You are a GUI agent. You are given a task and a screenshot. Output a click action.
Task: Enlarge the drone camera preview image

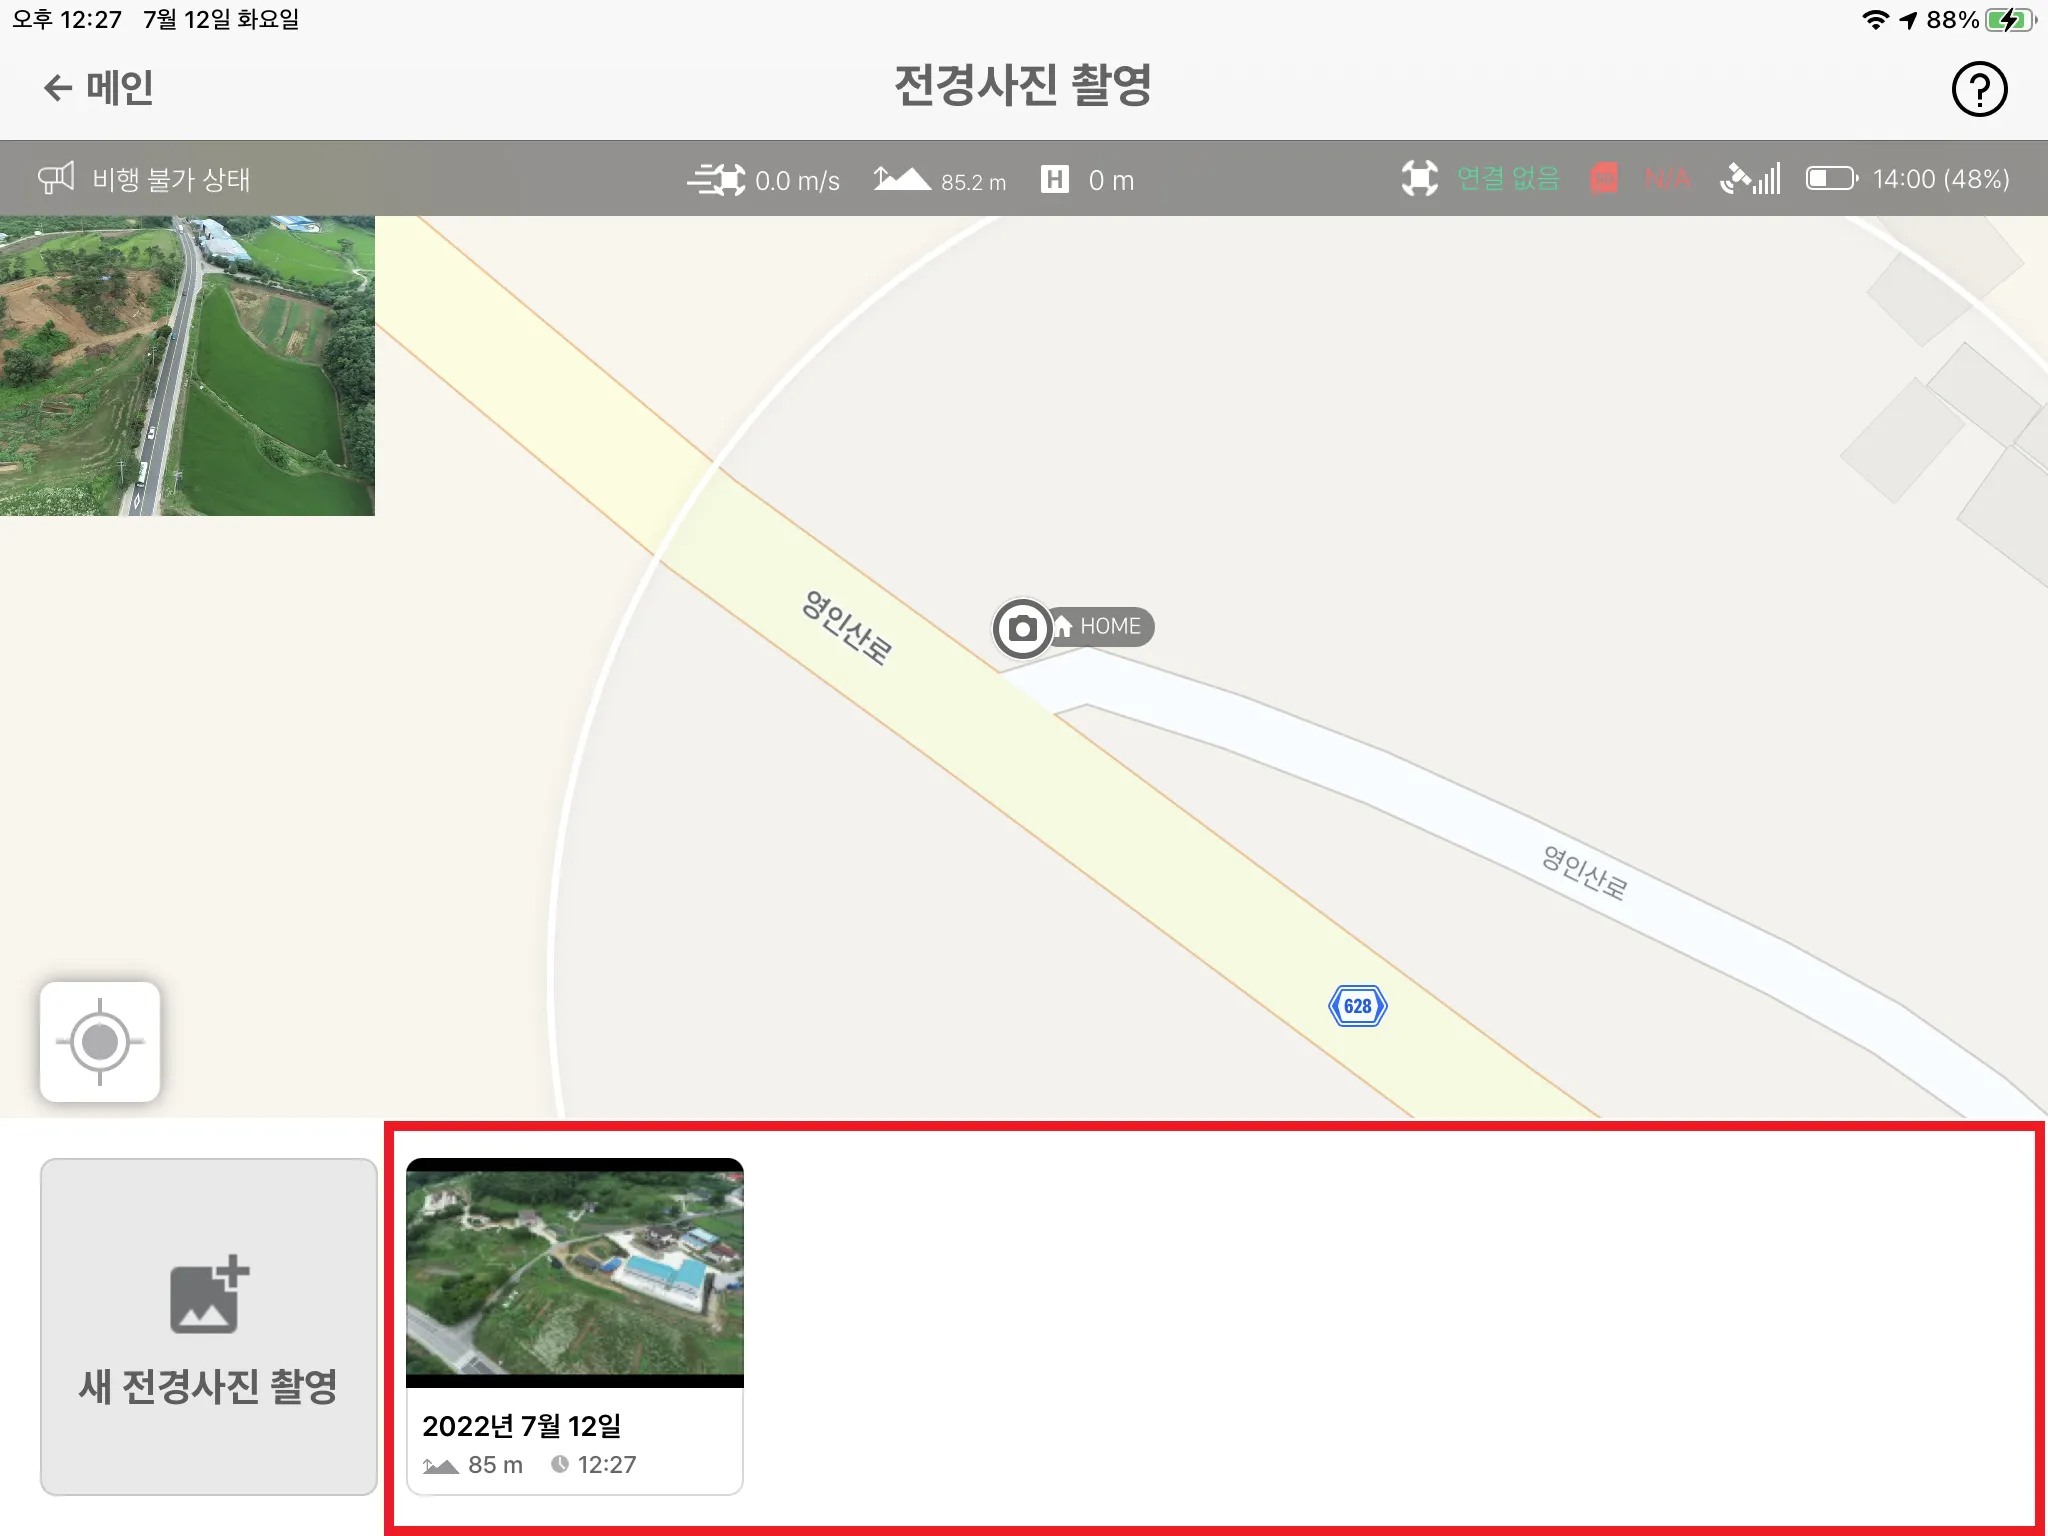(x=187, y=366)
